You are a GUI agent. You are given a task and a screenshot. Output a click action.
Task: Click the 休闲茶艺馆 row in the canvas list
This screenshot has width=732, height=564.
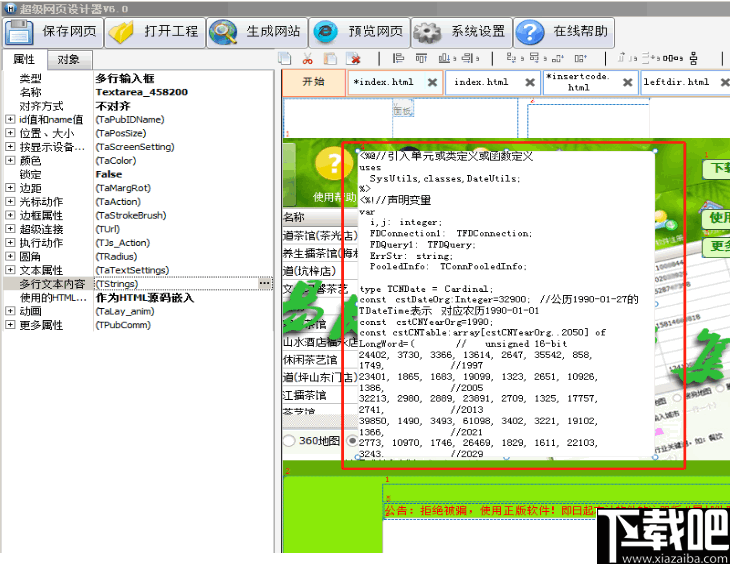310,360
